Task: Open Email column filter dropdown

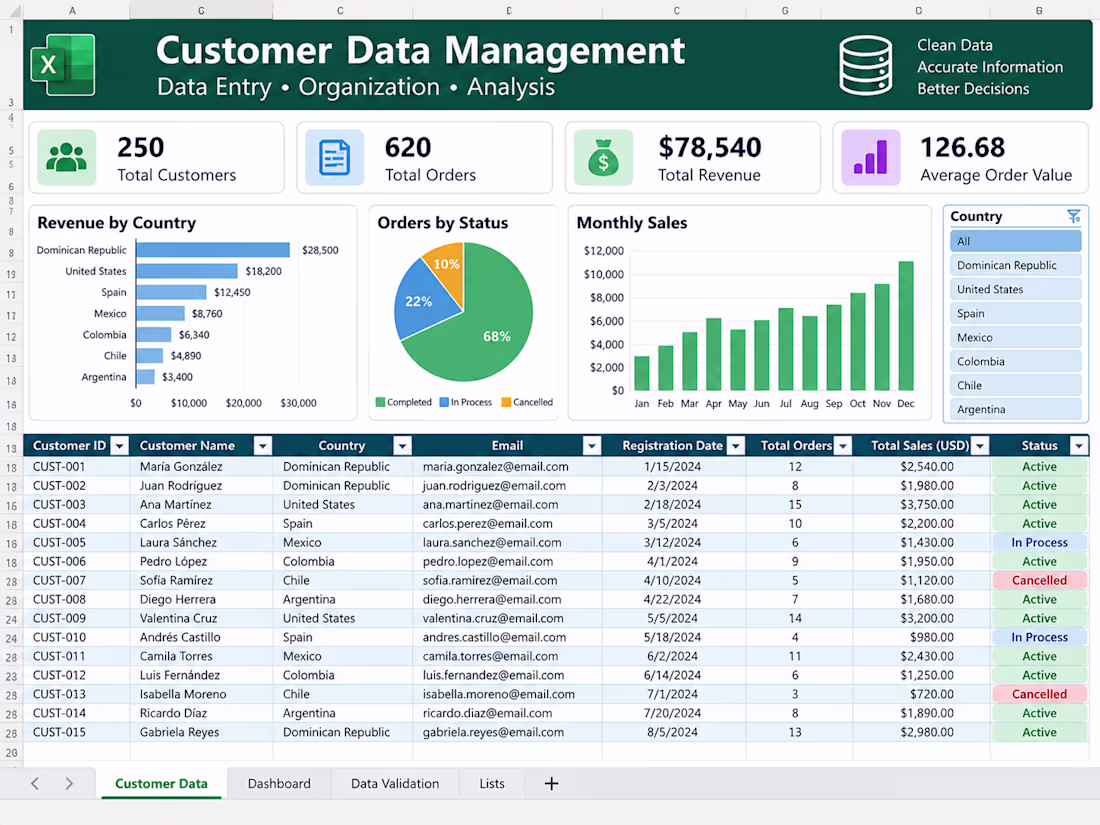Action: pos(592,445)
